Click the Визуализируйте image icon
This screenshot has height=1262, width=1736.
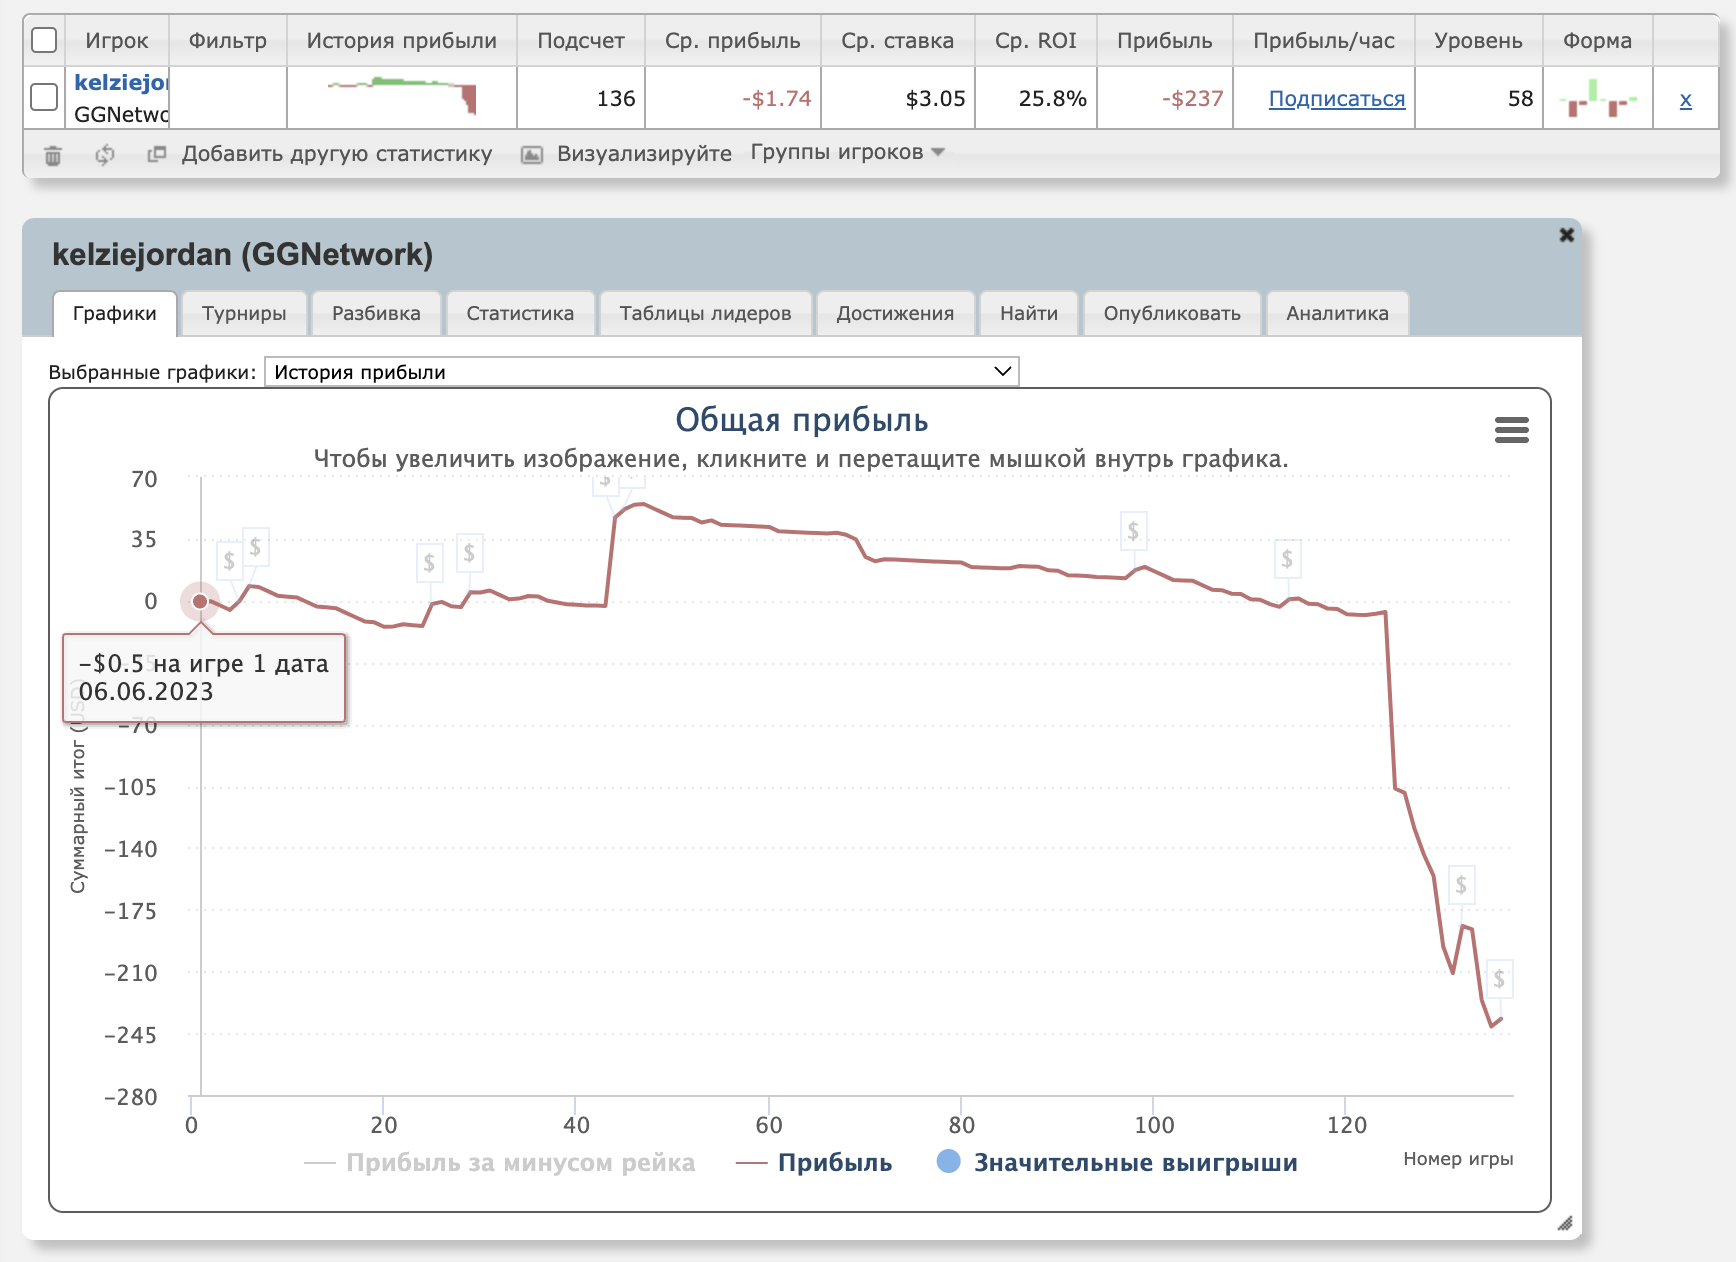point(532,154)
